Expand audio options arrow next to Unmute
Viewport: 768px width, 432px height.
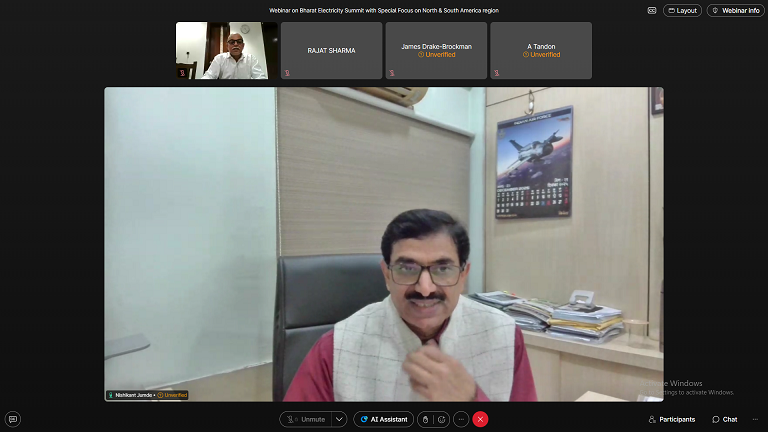coord(340,419)
